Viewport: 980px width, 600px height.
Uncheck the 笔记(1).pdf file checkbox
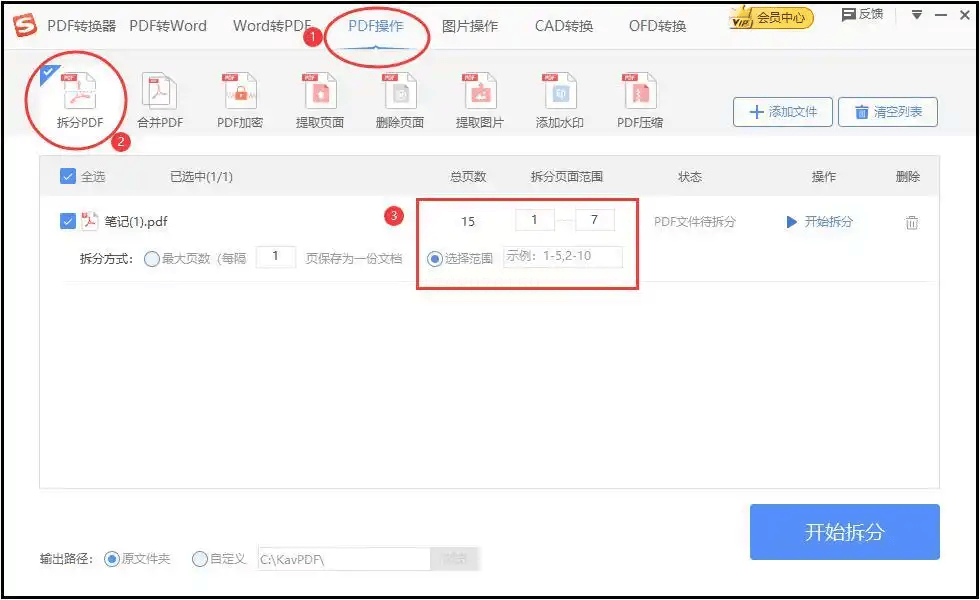click(x=68, y=222)
